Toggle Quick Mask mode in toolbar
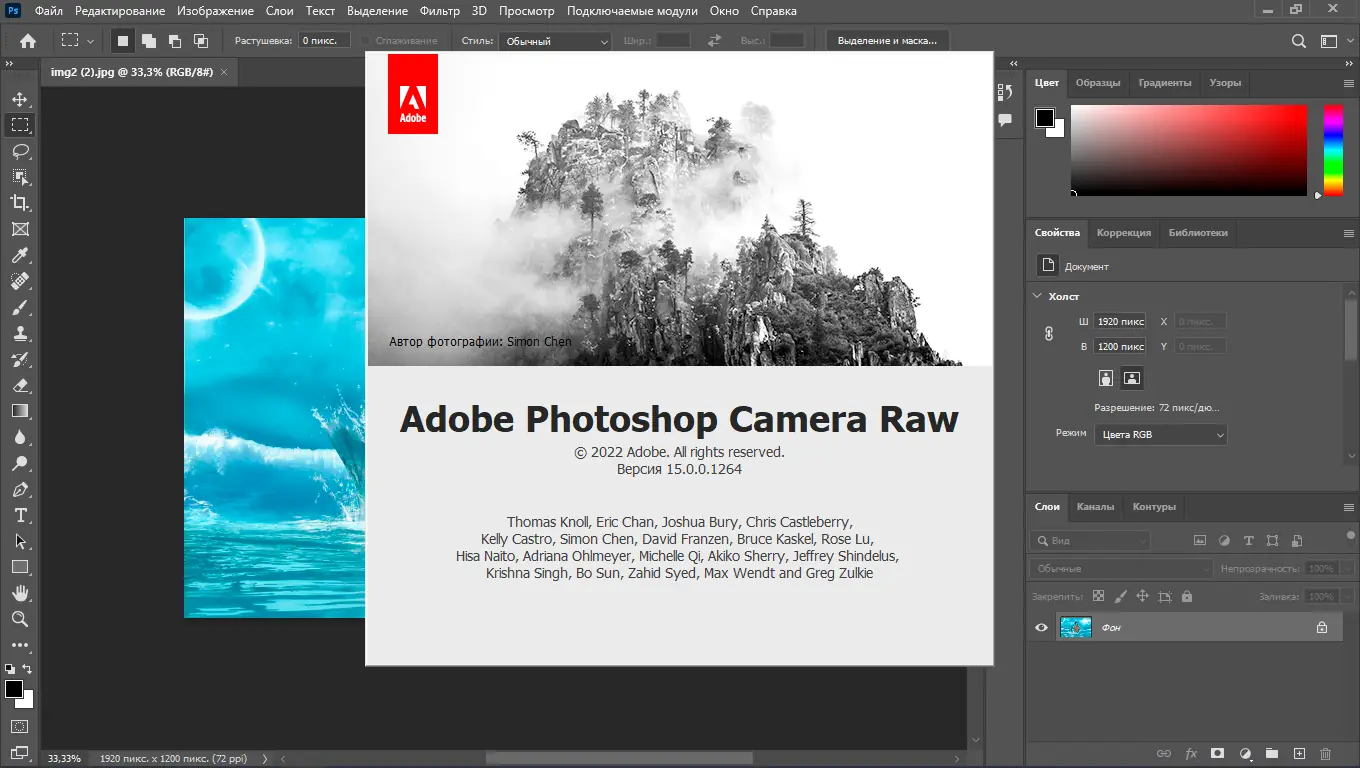Screen dimensions: 1360x768 (x=20, y=725)
